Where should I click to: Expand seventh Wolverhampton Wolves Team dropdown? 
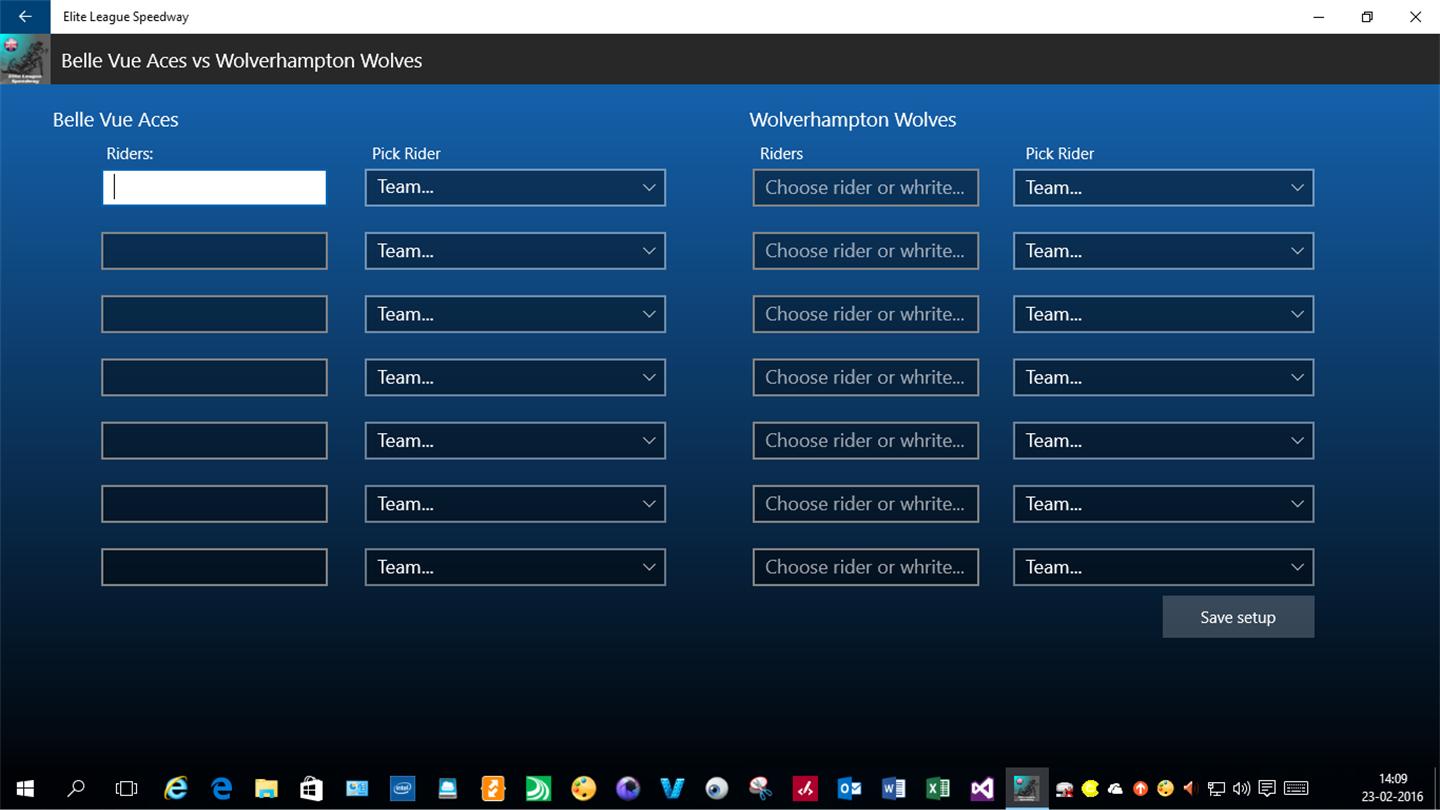coord(1163,567)
